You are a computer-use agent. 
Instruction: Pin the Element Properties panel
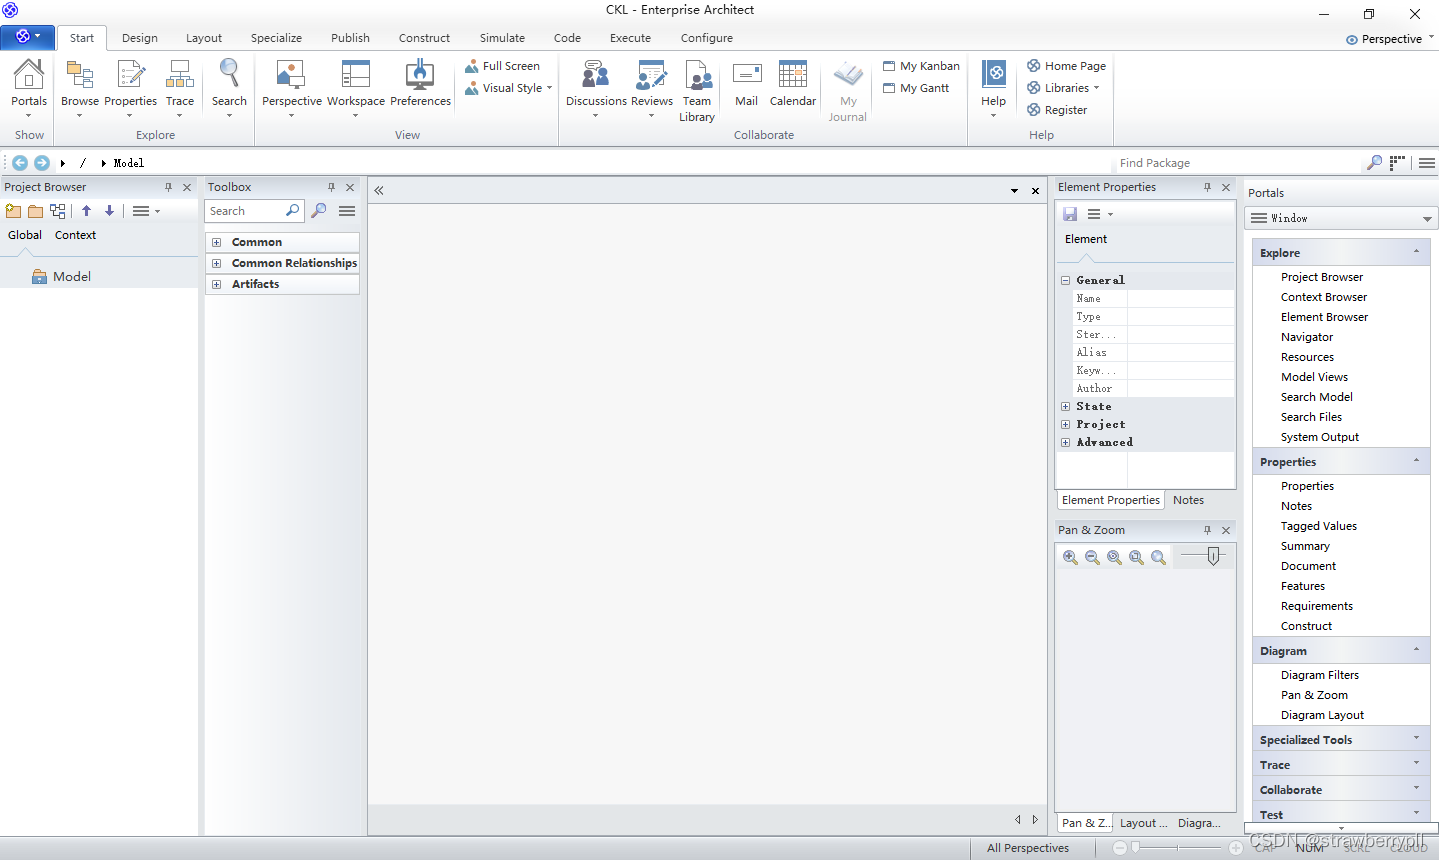coord(1209,187)
